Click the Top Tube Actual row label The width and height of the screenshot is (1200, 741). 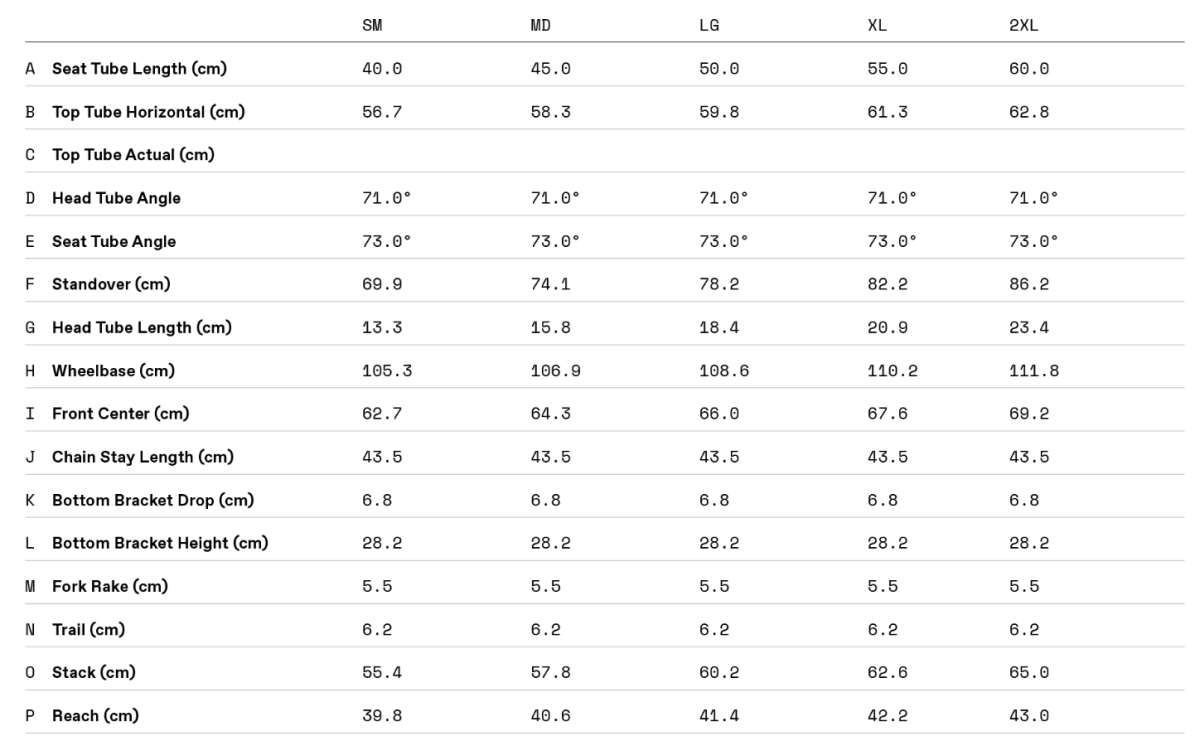[x=133, y=155]
